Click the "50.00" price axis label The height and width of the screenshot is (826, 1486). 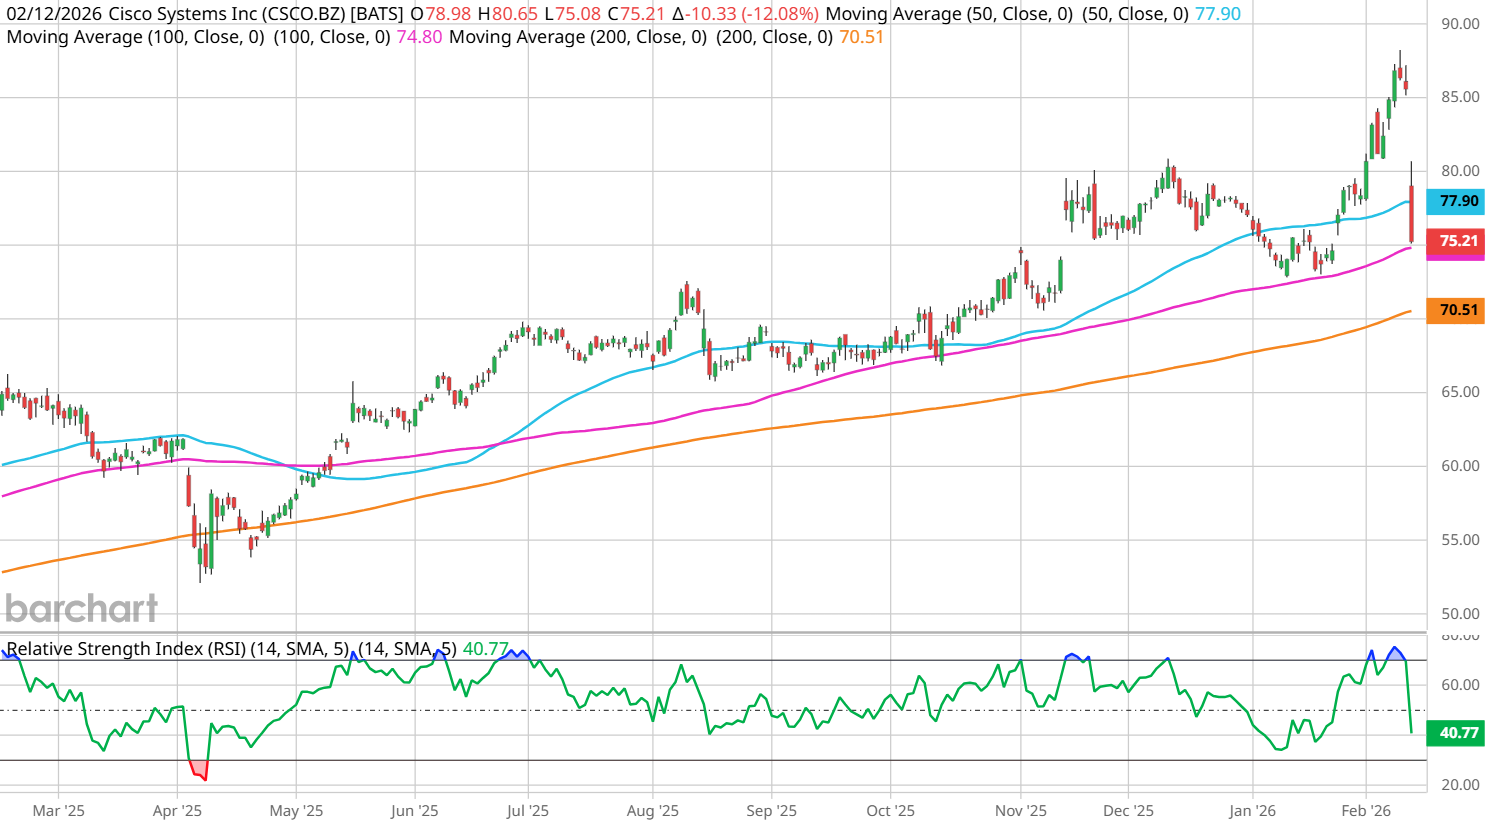(1460, 614)
